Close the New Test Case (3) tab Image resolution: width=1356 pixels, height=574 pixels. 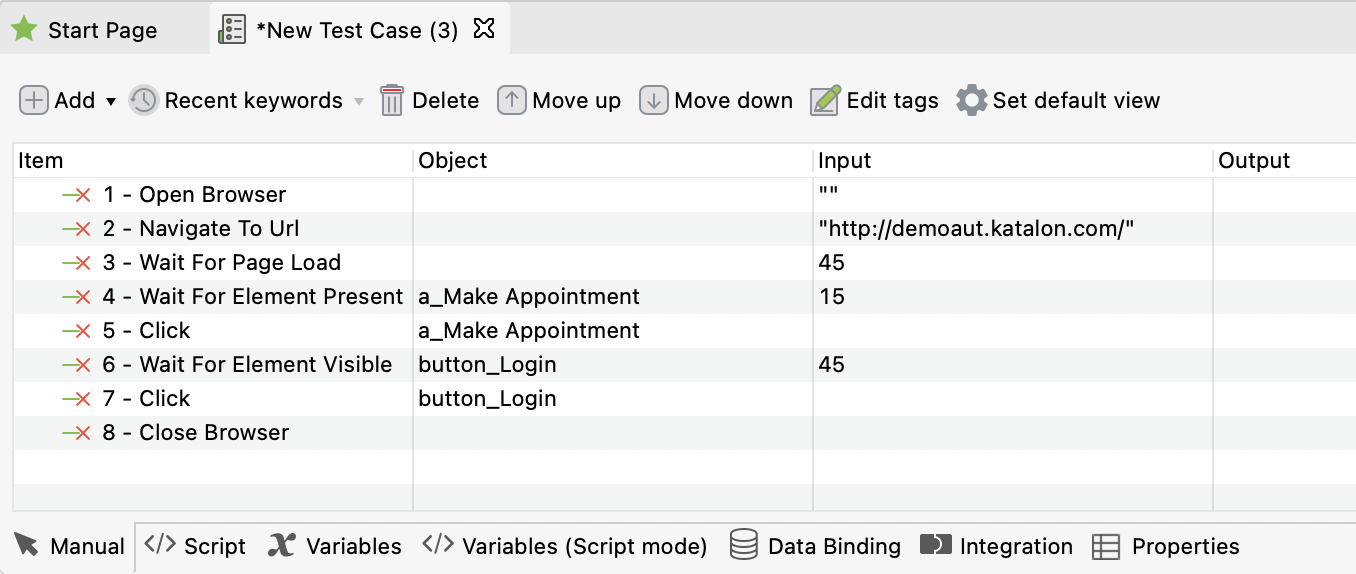(484, 29)
